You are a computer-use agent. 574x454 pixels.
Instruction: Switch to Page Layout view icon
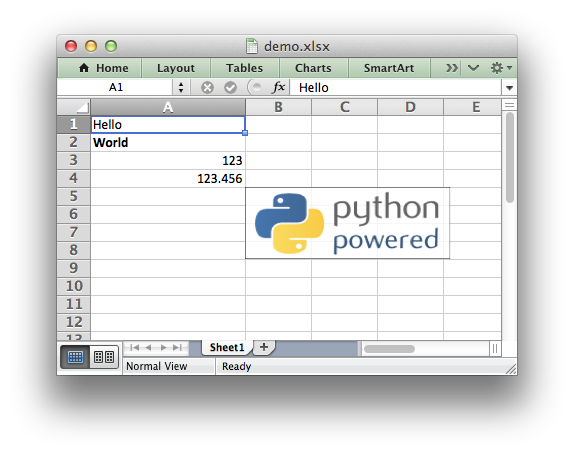[x=104, y=357]
